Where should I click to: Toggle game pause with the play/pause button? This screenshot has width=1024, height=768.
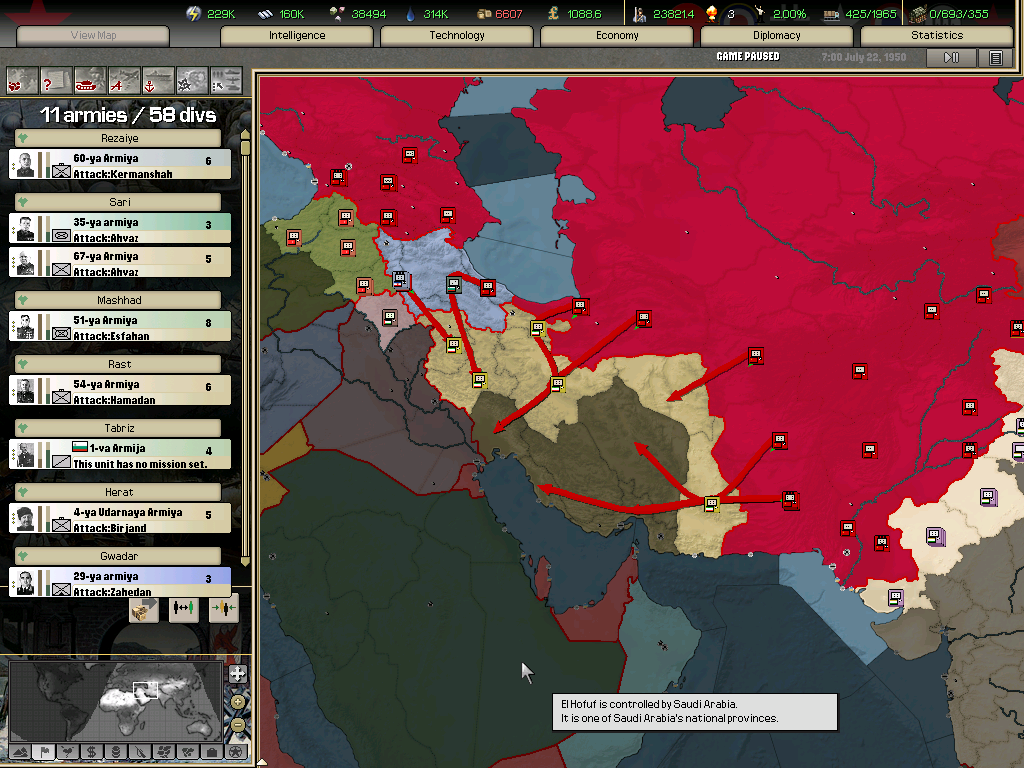click(x=951, y=58)
